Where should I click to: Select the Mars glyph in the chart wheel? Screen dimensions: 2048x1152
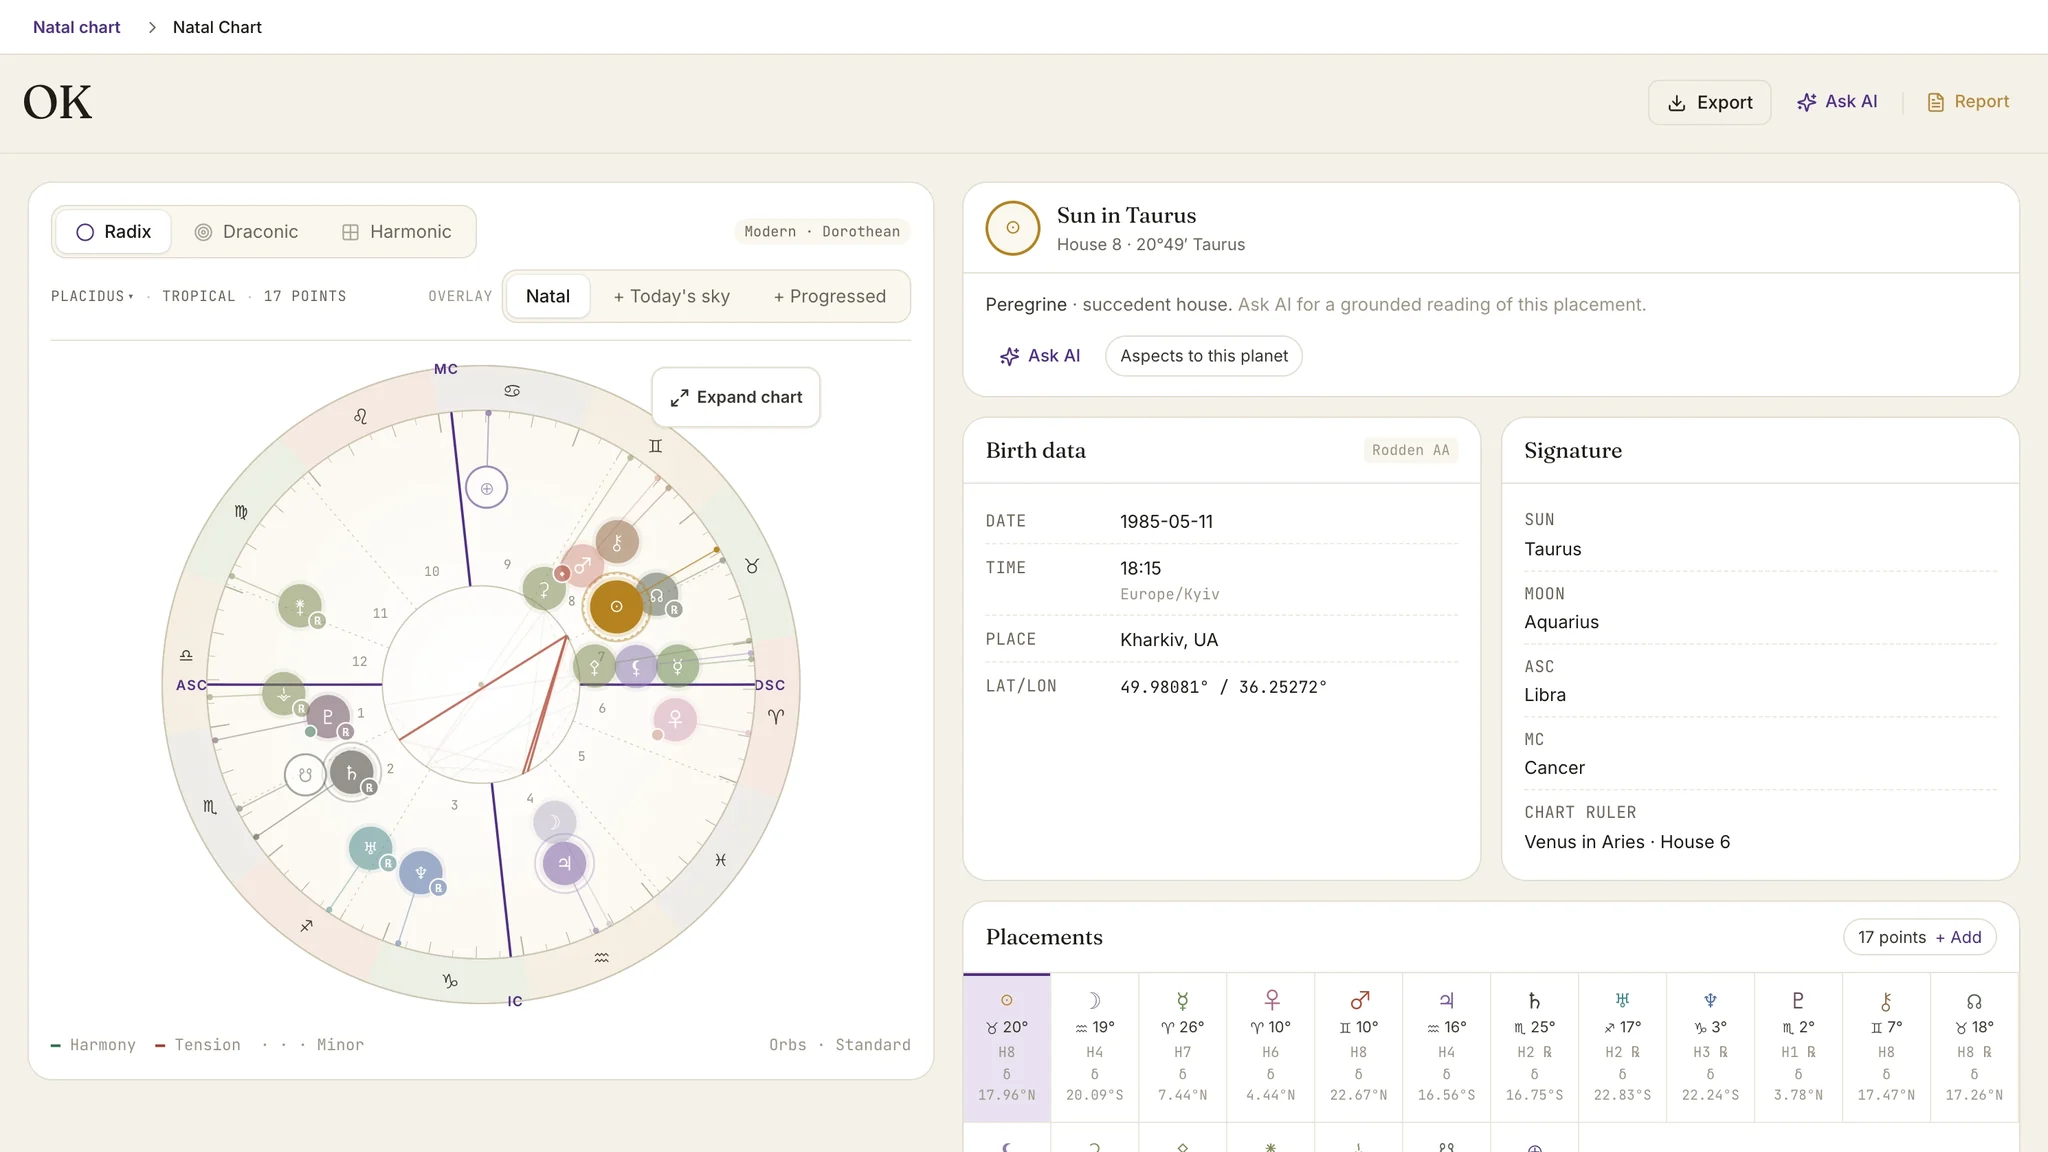(x=582, y=566)
